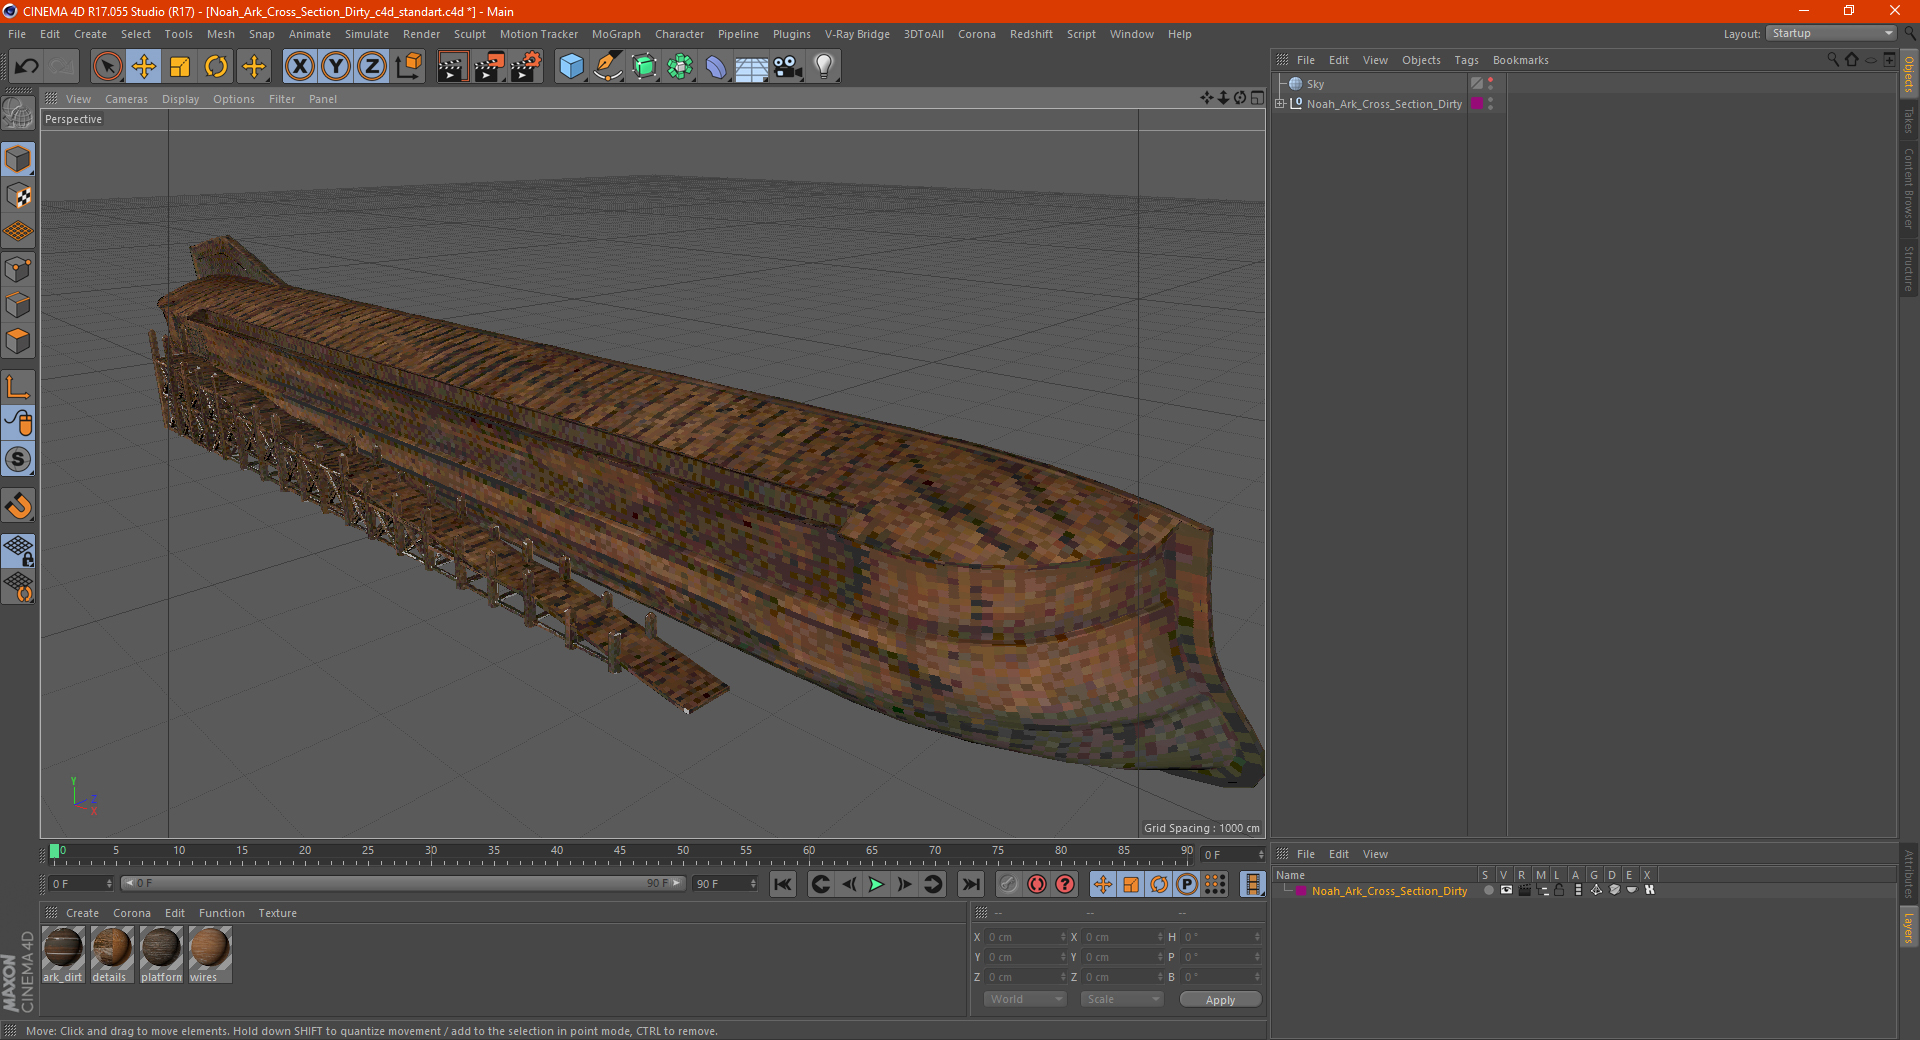Screen dimensions: 1920x1040
Task: Toggle layer Lock padlock icon
Action: pos(1559,890)
